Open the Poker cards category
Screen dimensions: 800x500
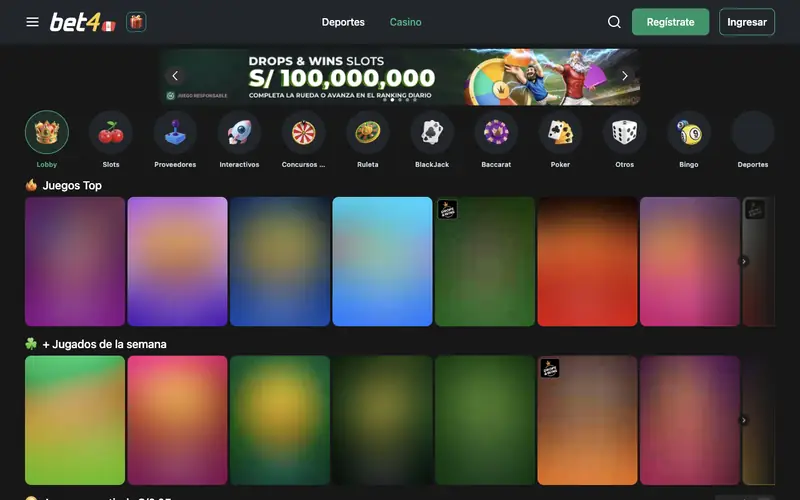point(560,133)
